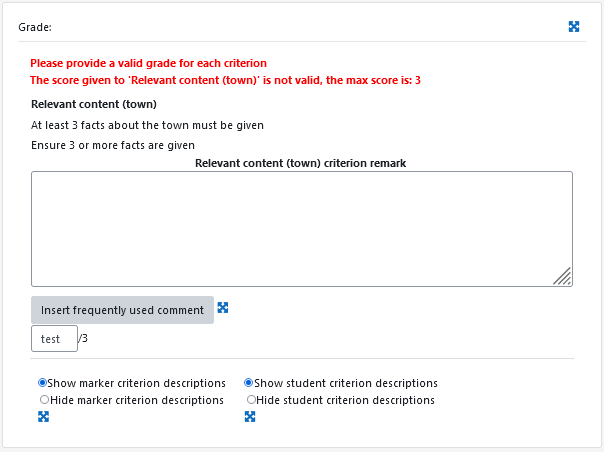Viewport: 604px width, 452px height.
Task: Select Hide marker criterion descriptions
Action: click(44, 400)
